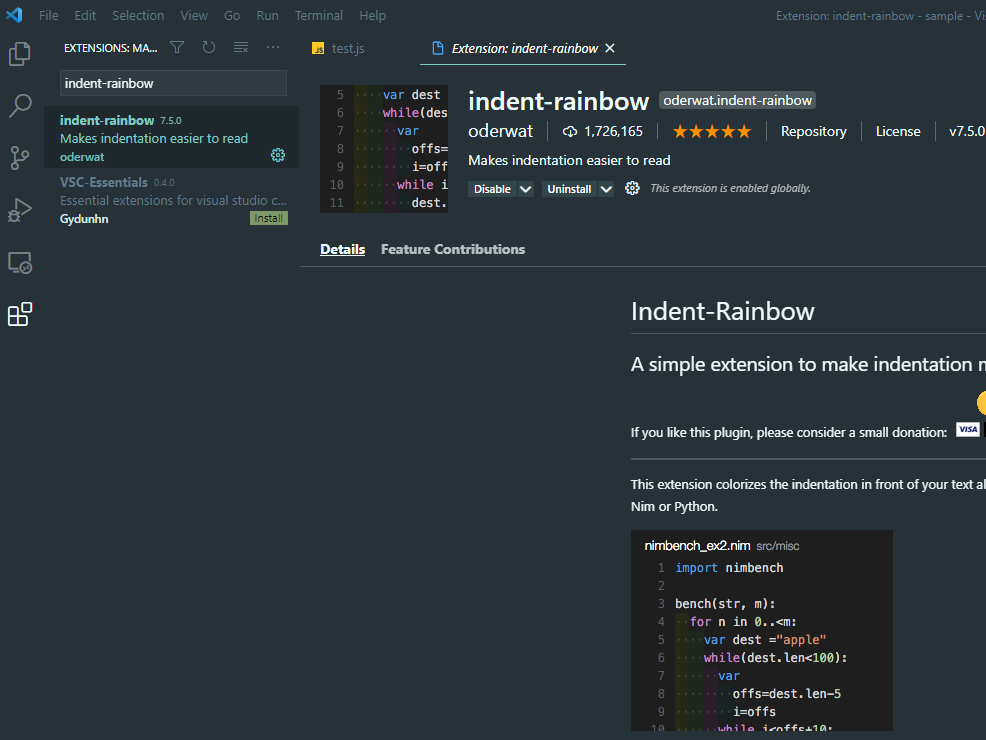986x740 pixels.
Task: Click 'Makes indentation easier to read' header description
Action: (x=569, y=160)
